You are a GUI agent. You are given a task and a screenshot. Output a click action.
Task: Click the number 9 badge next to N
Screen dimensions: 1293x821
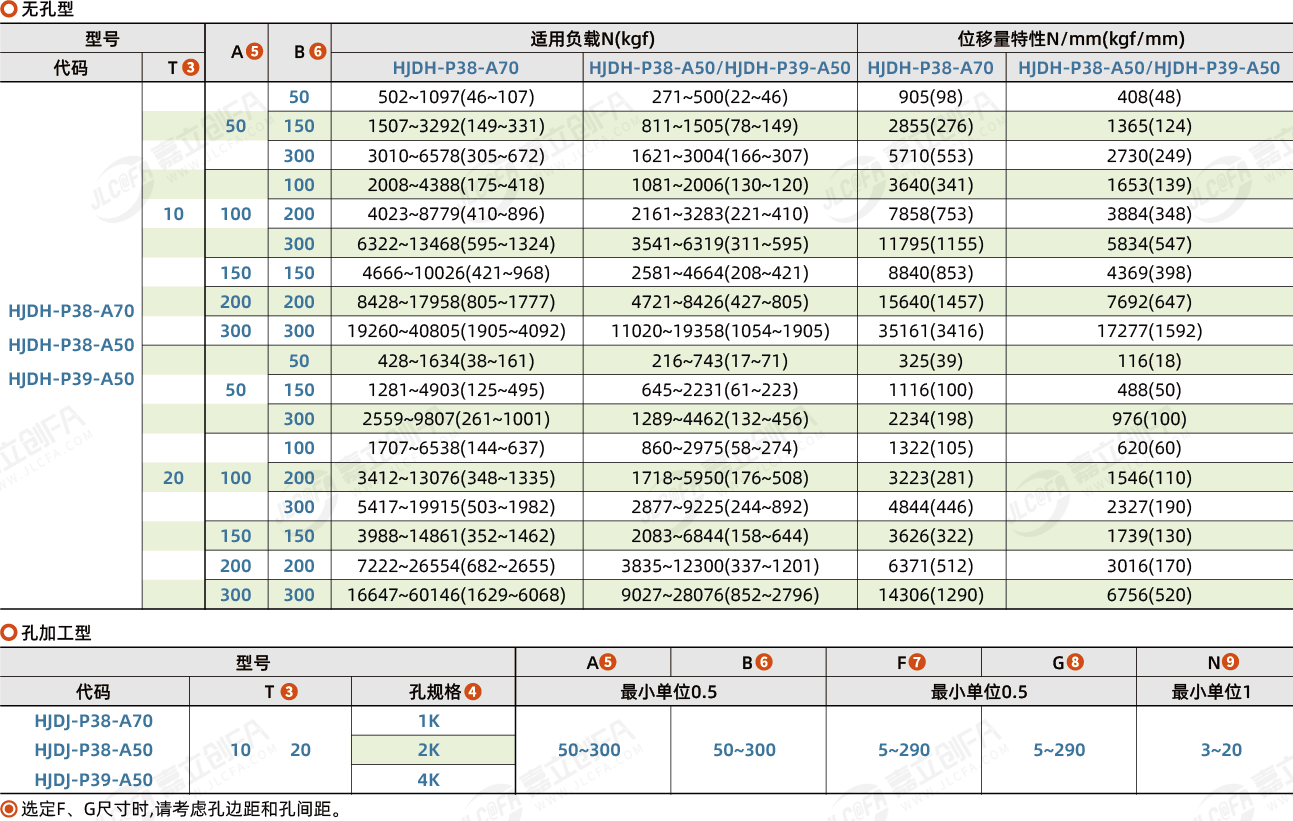pos(1230,662)
